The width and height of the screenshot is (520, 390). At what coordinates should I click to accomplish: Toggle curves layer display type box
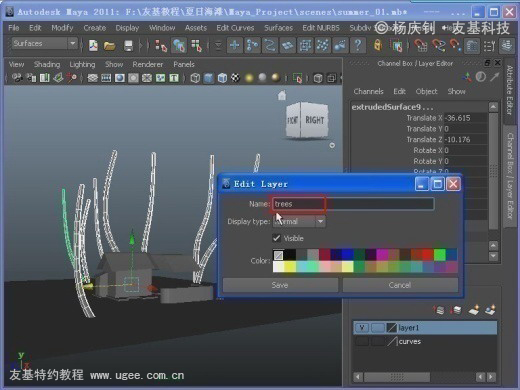[x=377, y=341]
